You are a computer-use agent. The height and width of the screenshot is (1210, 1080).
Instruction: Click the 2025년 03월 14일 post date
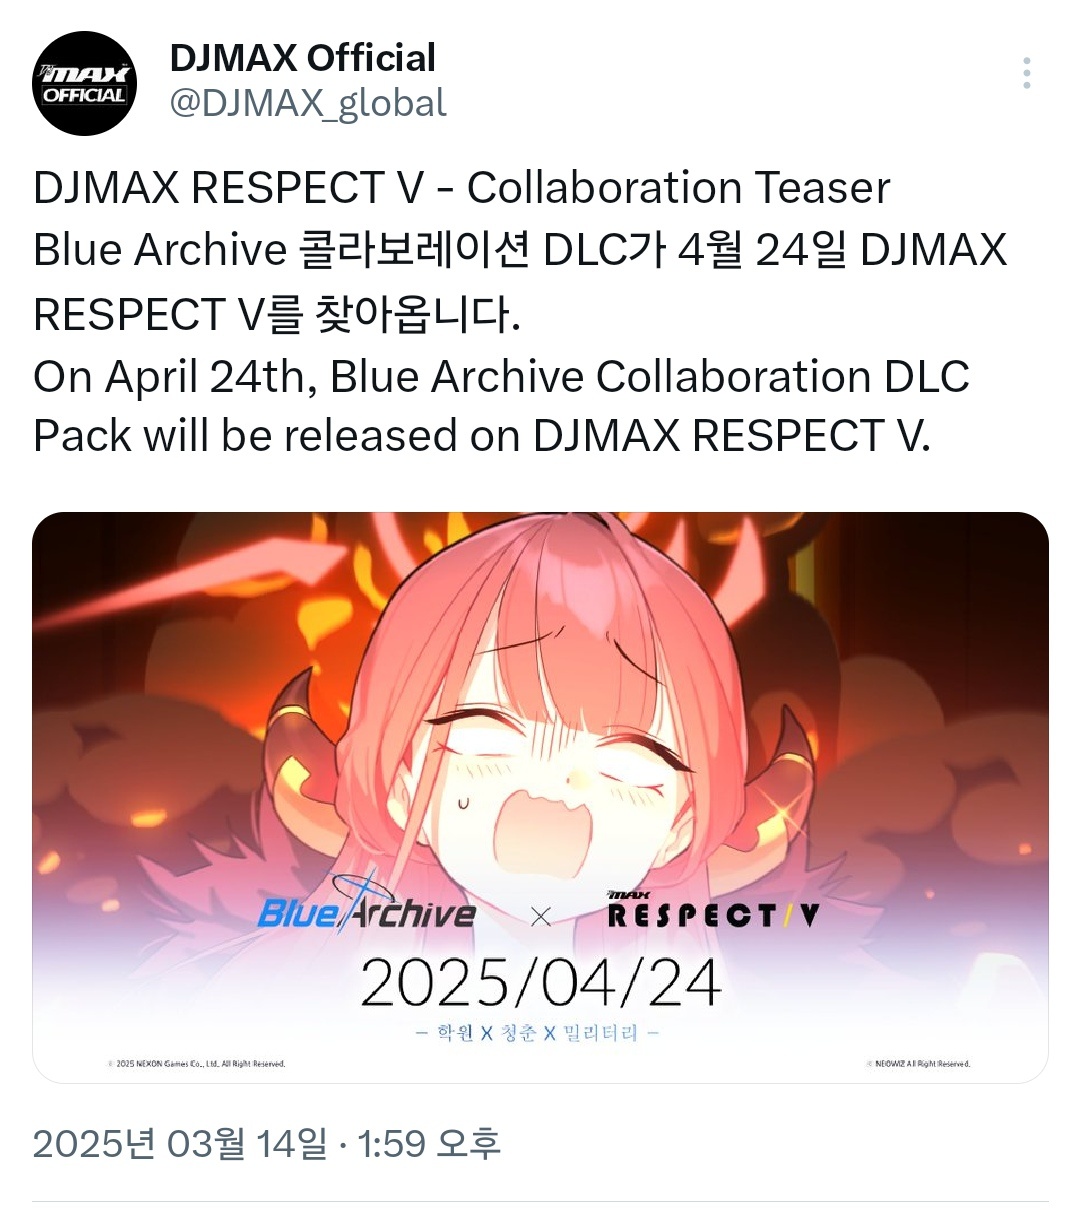[x=180, y=1143]
